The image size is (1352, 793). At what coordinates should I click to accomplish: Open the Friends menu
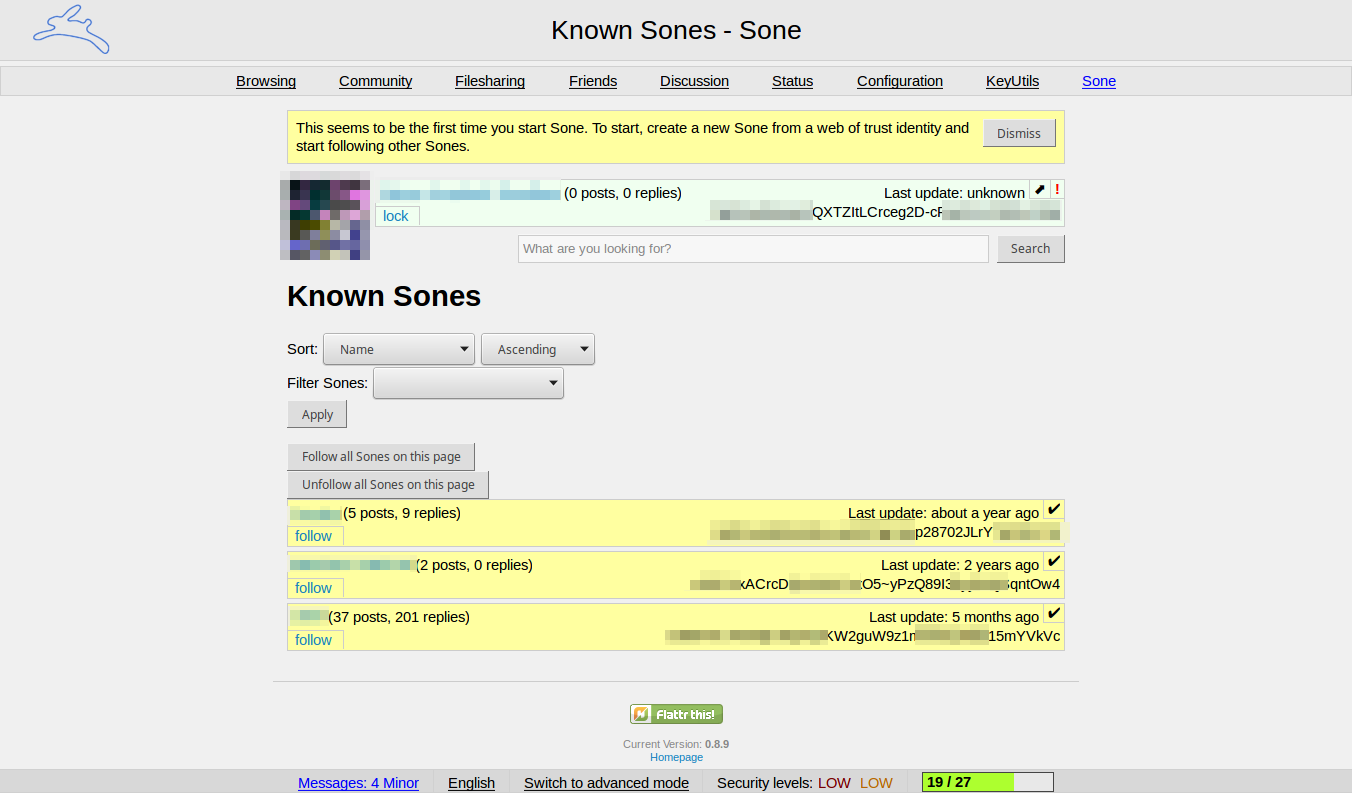click(x=593, y=81)
